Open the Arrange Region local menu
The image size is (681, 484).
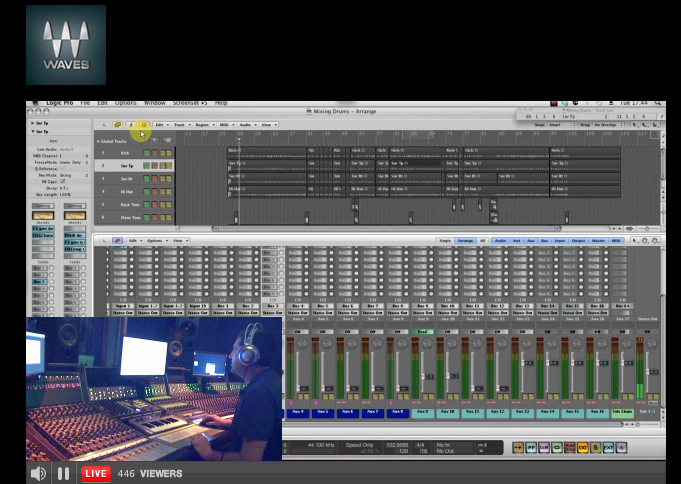click(x=204, y=125)
